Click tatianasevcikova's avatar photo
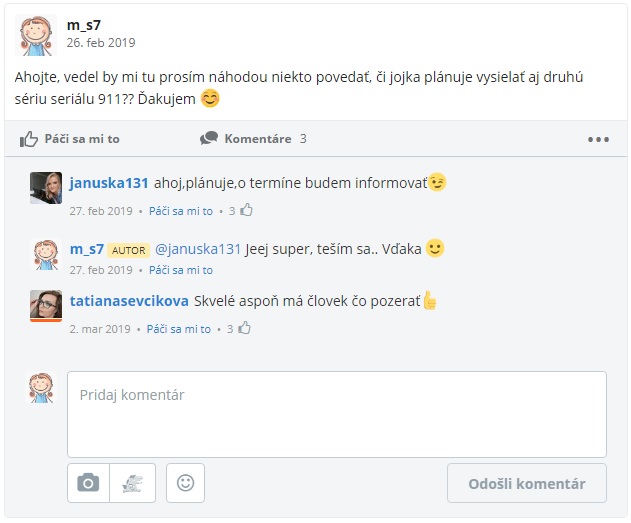This screenshot has width=631, height=523. pos(46,306)
